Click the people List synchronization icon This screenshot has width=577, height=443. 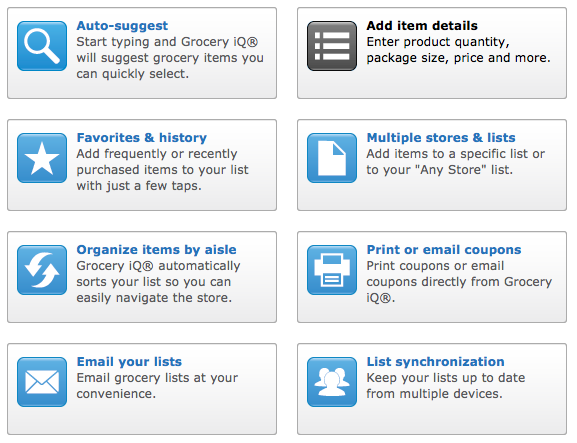[332, 382]
